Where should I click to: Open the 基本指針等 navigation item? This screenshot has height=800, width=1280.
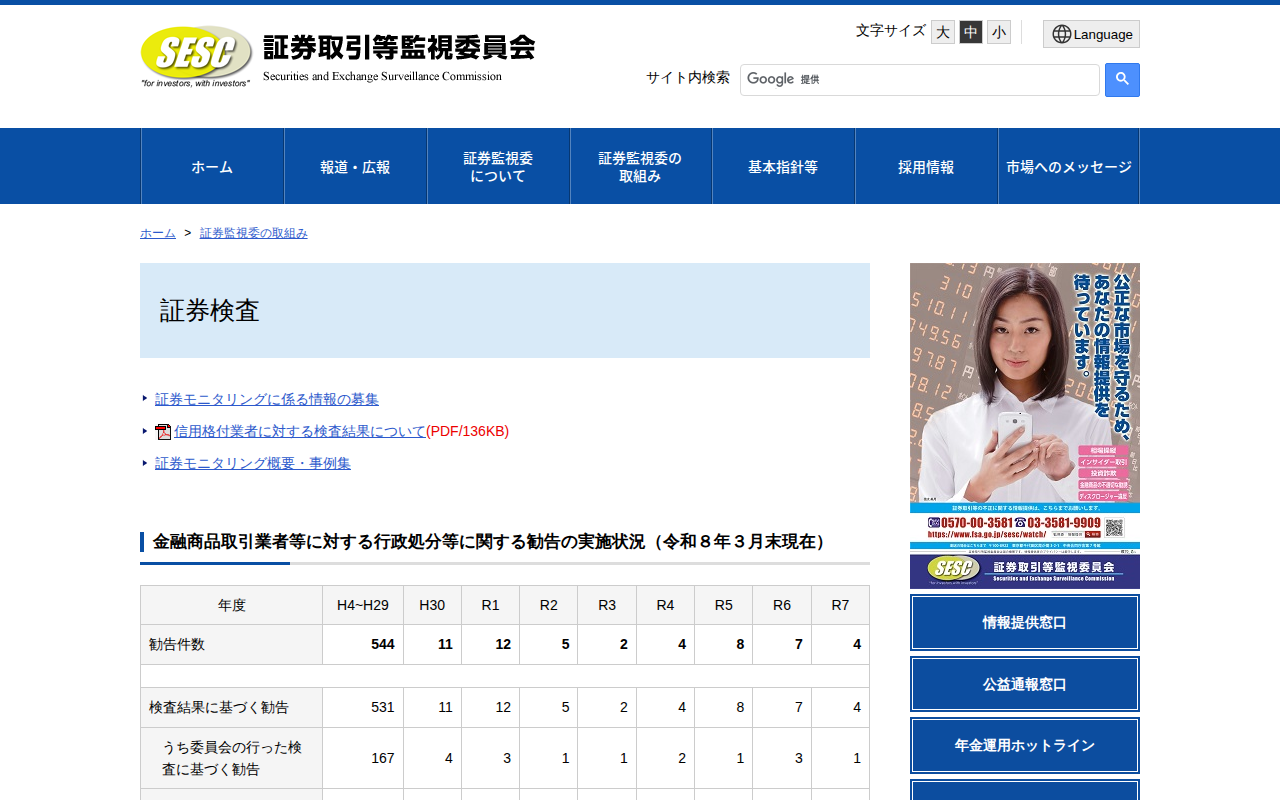point(784,166)
